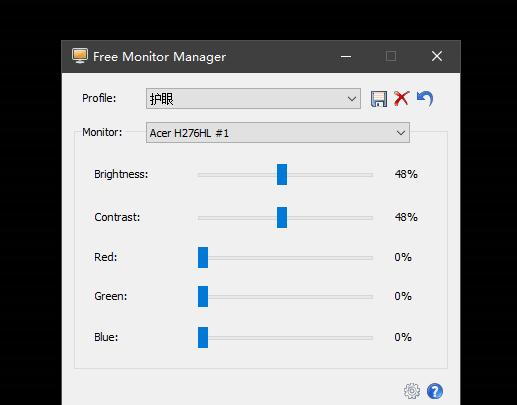Click the right end of Brightness track
Viewport: 517px width, 405px height.
(x=371, y=175)
